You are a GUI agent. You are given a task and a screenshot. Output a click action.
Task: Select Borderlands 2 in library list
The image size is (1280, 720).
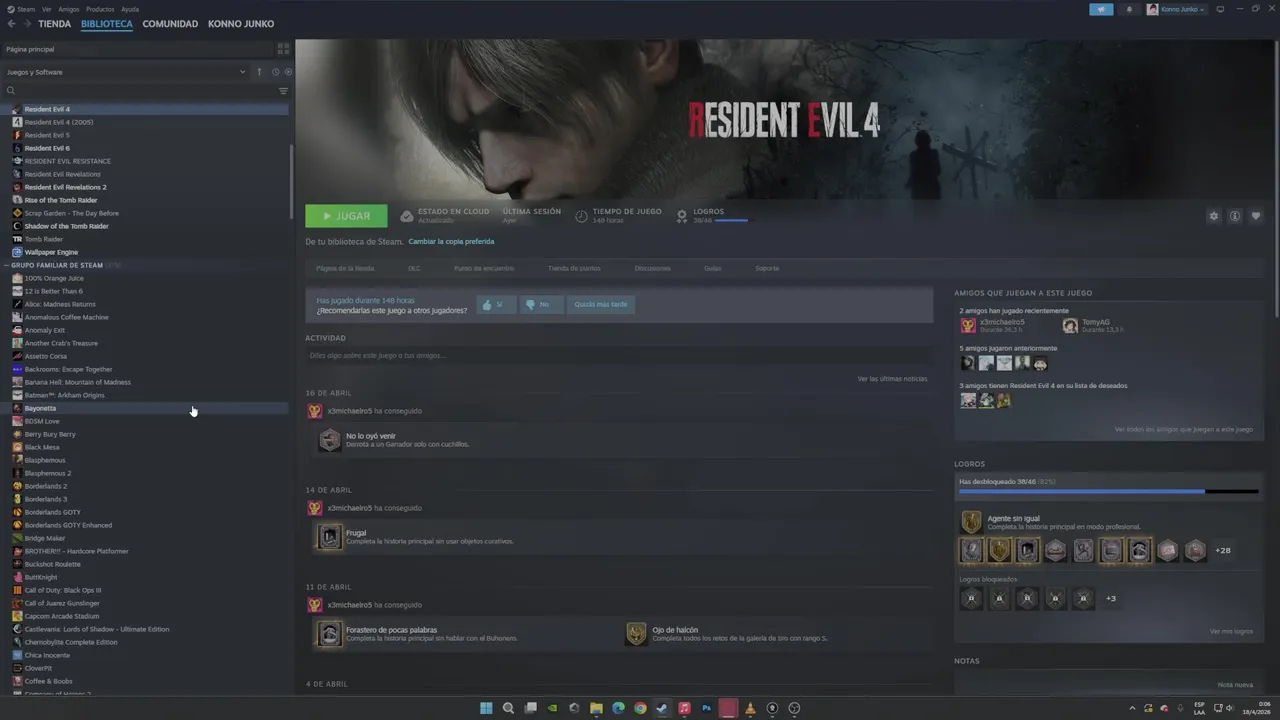pos(145,486)
